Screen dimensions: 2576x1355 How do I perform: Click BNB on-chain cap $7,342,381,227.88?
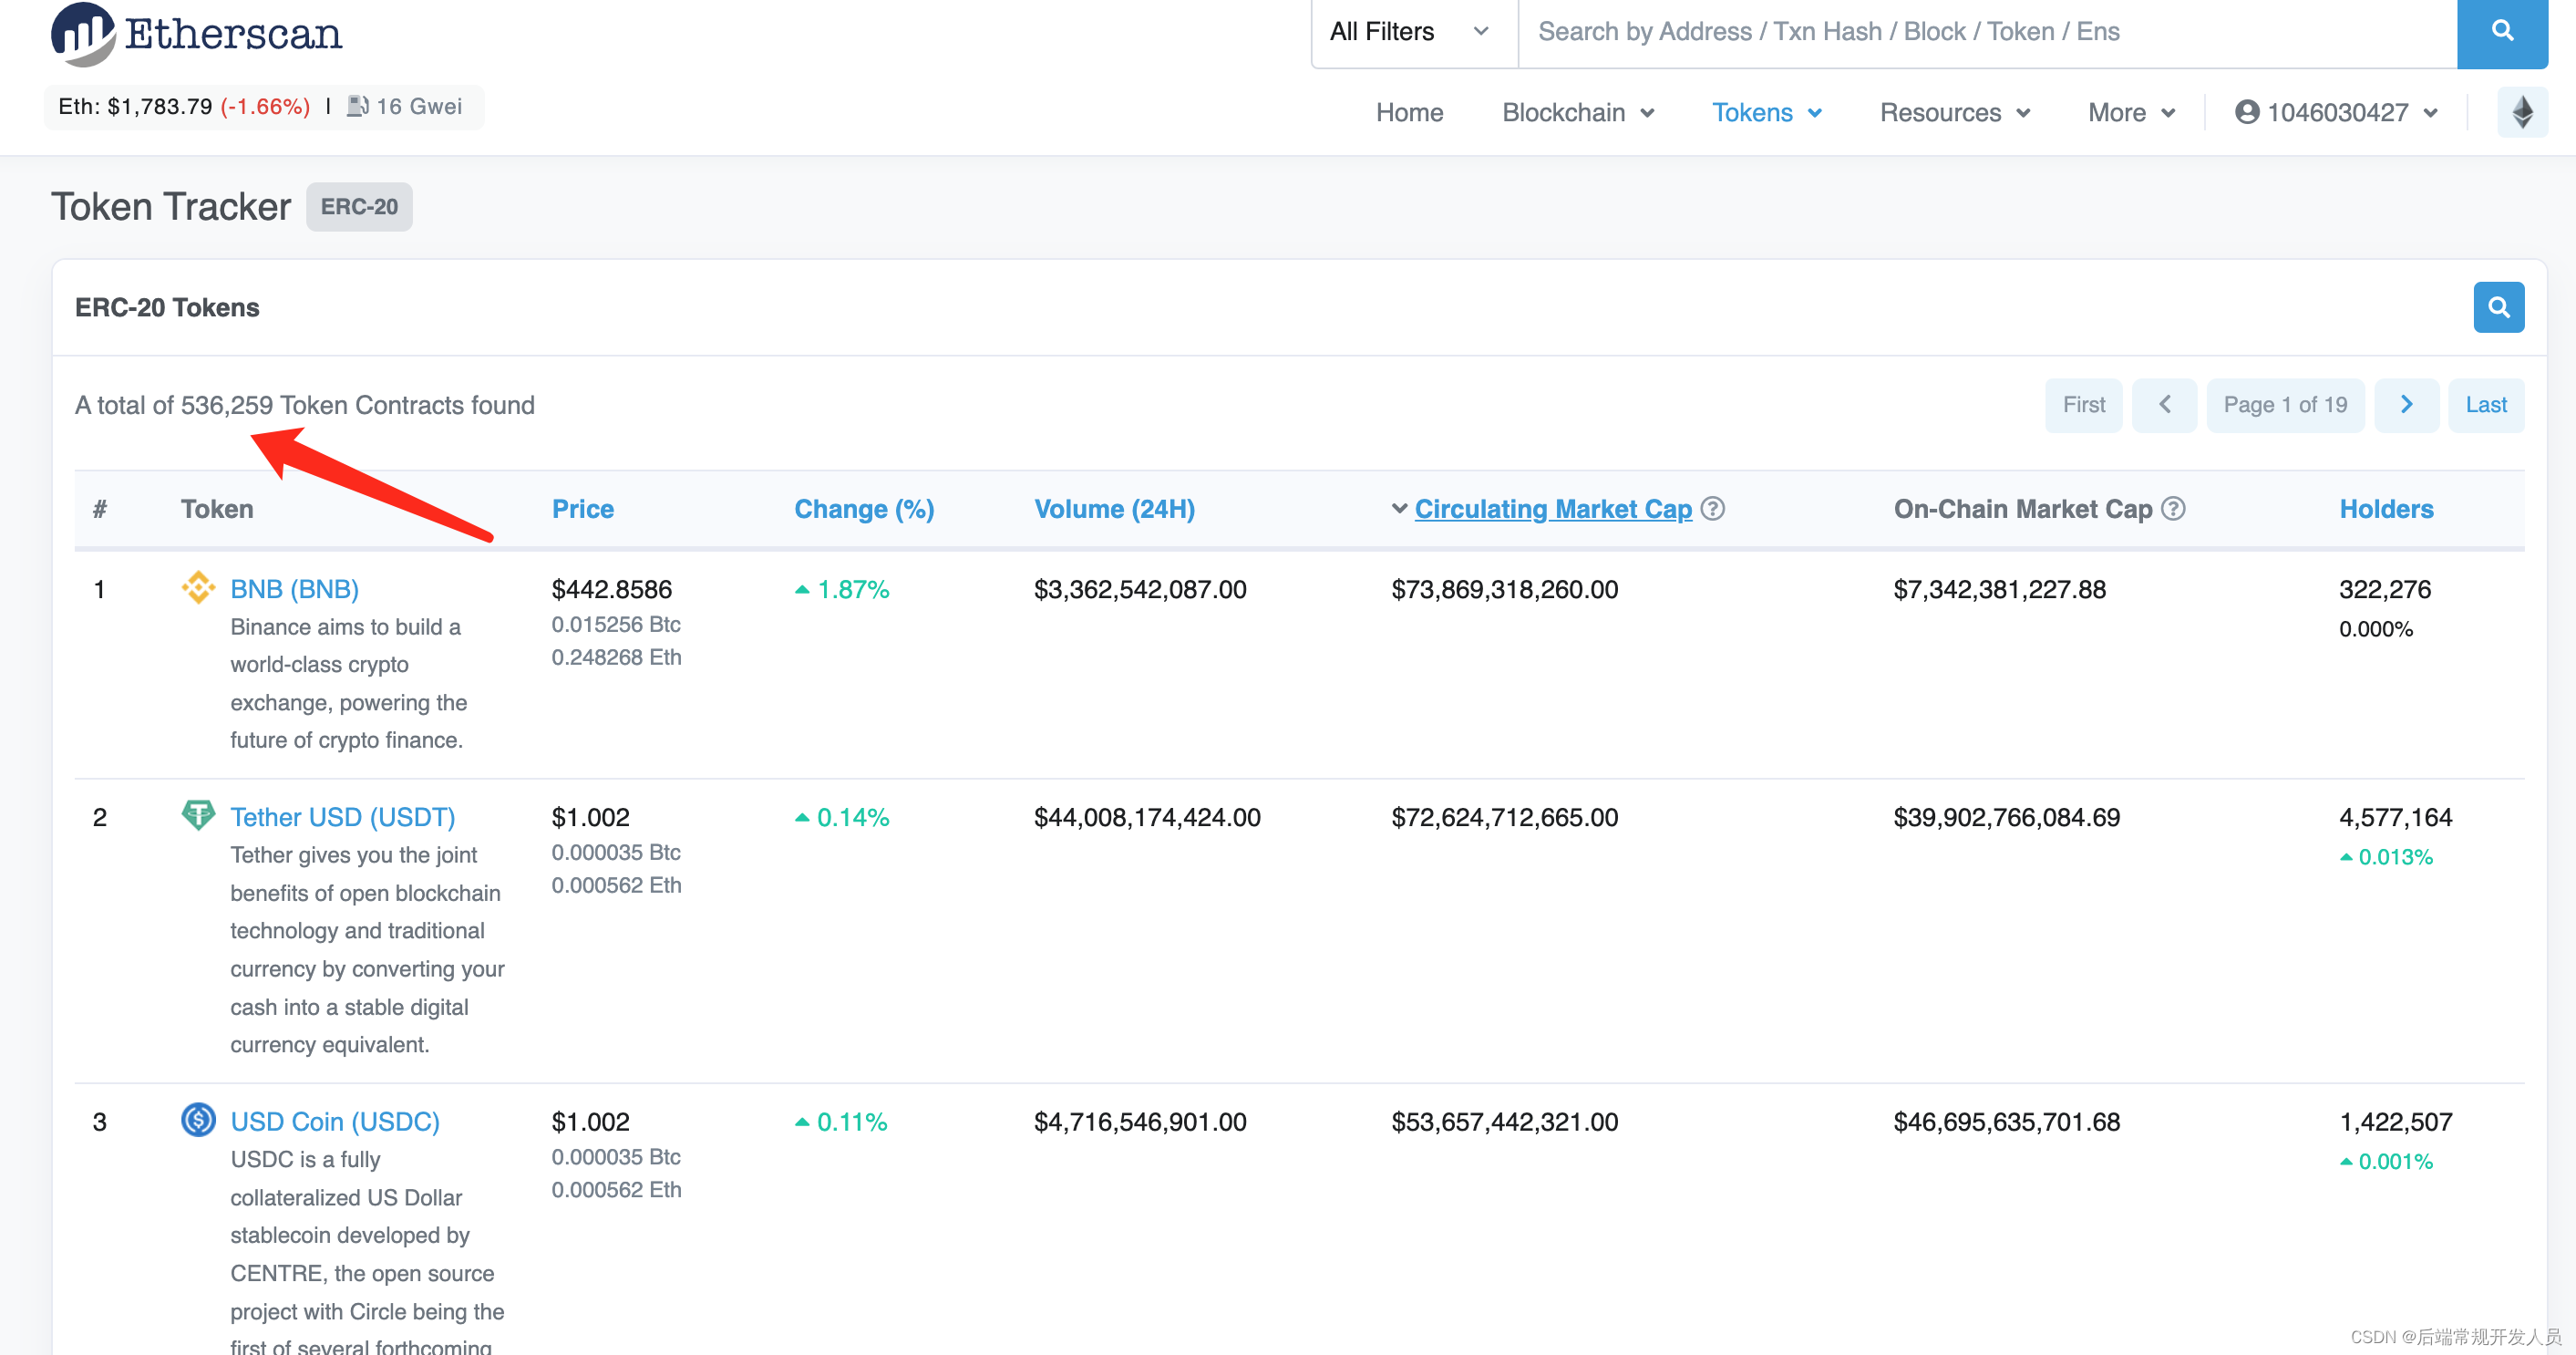1999,589
